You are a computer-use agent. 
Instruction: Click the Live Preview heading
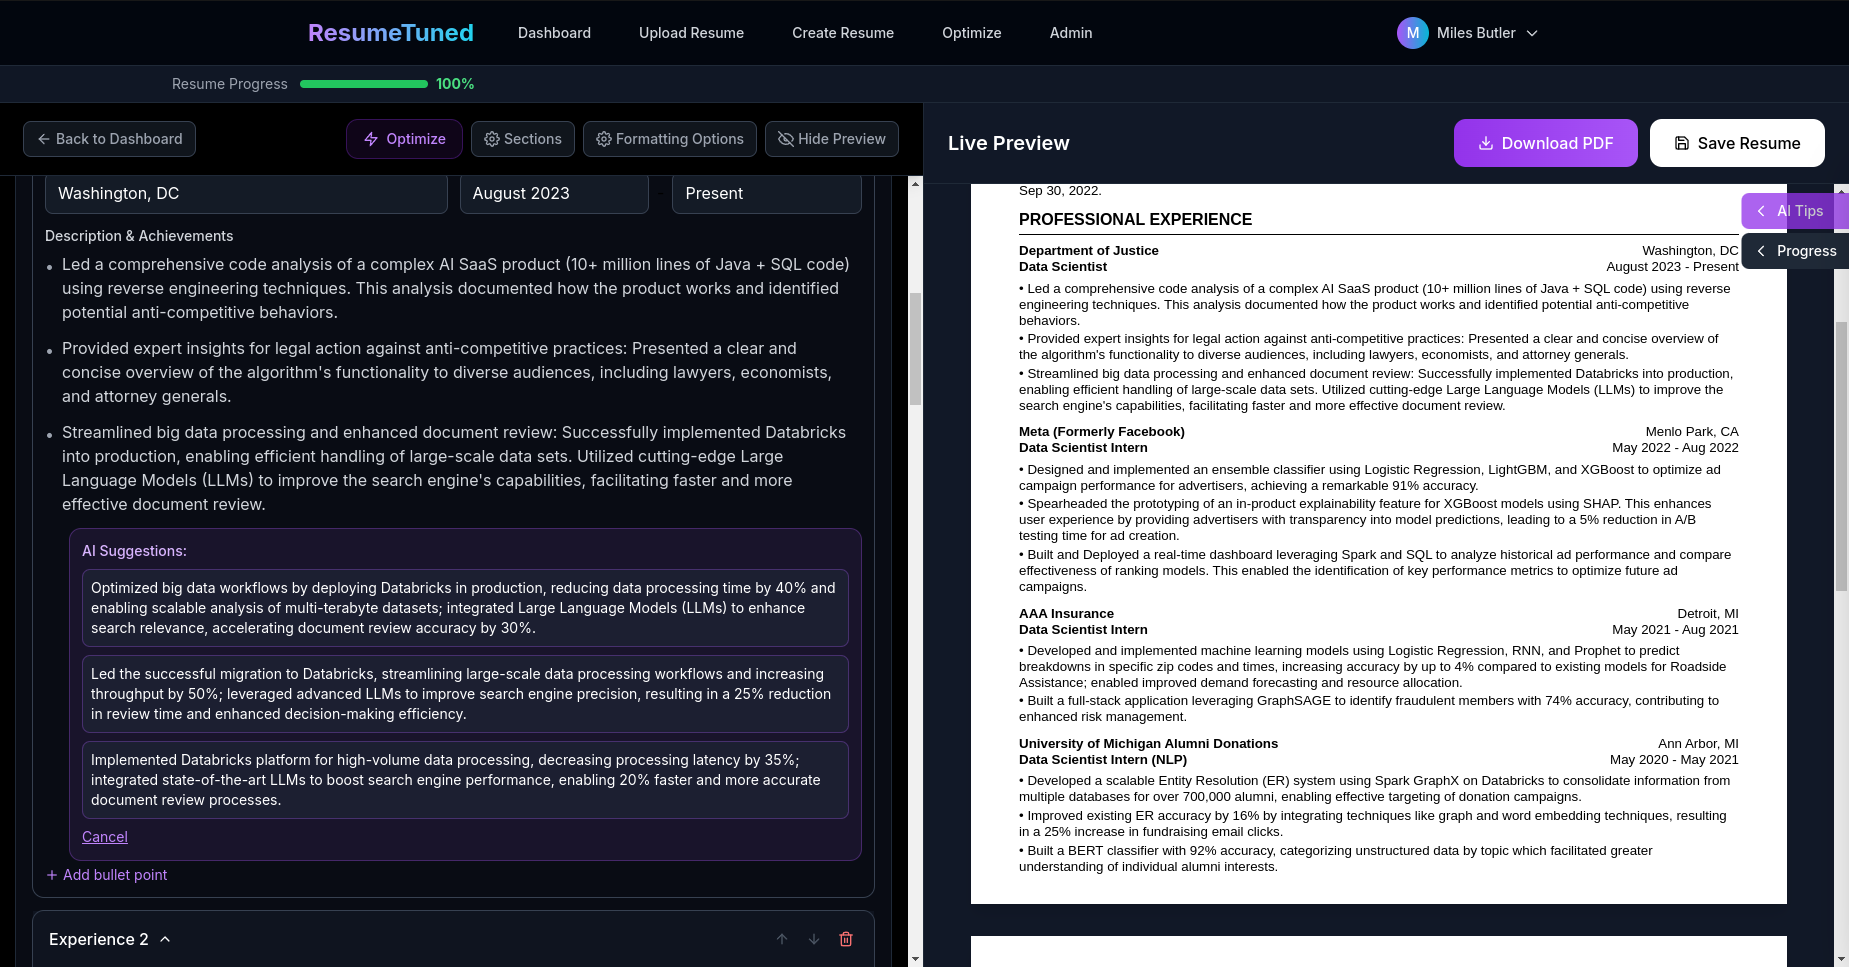pyautogui.click(x=1008, y=143)
